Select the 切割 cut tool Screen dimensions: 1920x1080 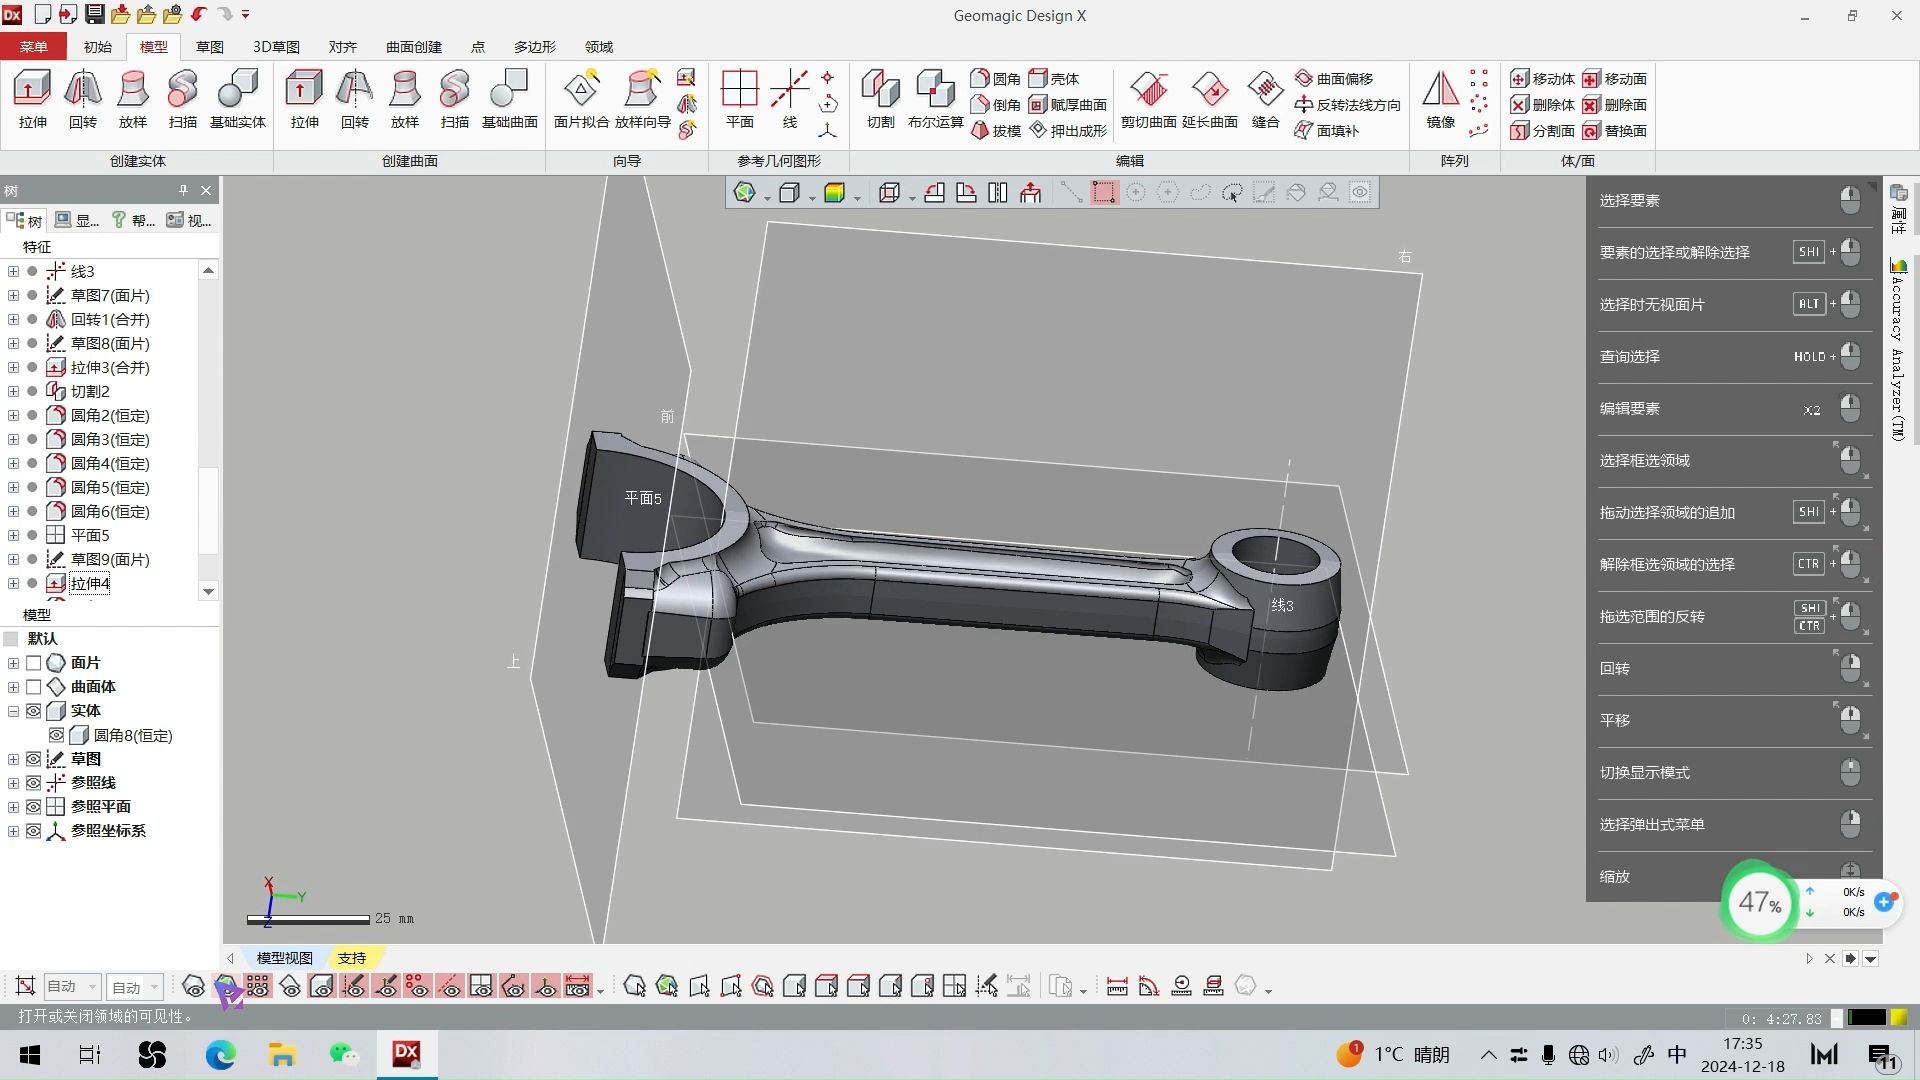pos(879,100)
